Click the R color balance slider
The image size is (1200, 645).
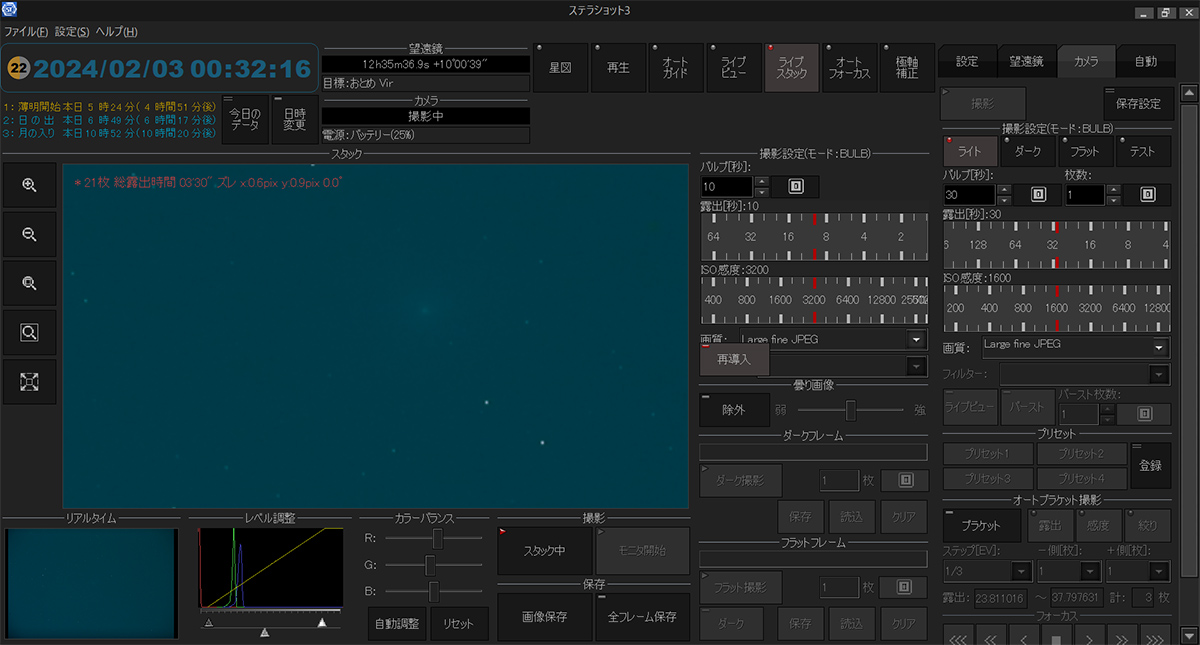[437, 538]
